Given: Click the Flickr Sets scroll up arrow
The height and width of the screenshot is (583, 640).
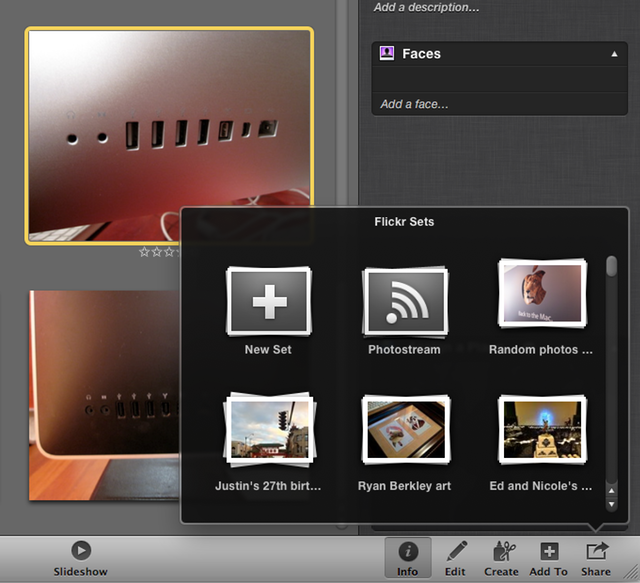Looking at the screenshot, I should pyautogui.click(x=611, y=491).
